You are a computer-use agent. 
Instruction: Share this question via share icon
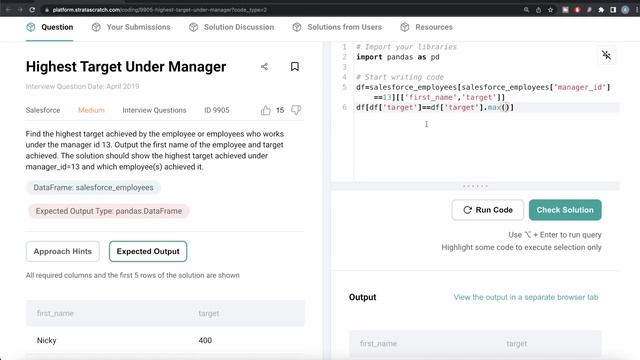(x=264, y=67)
